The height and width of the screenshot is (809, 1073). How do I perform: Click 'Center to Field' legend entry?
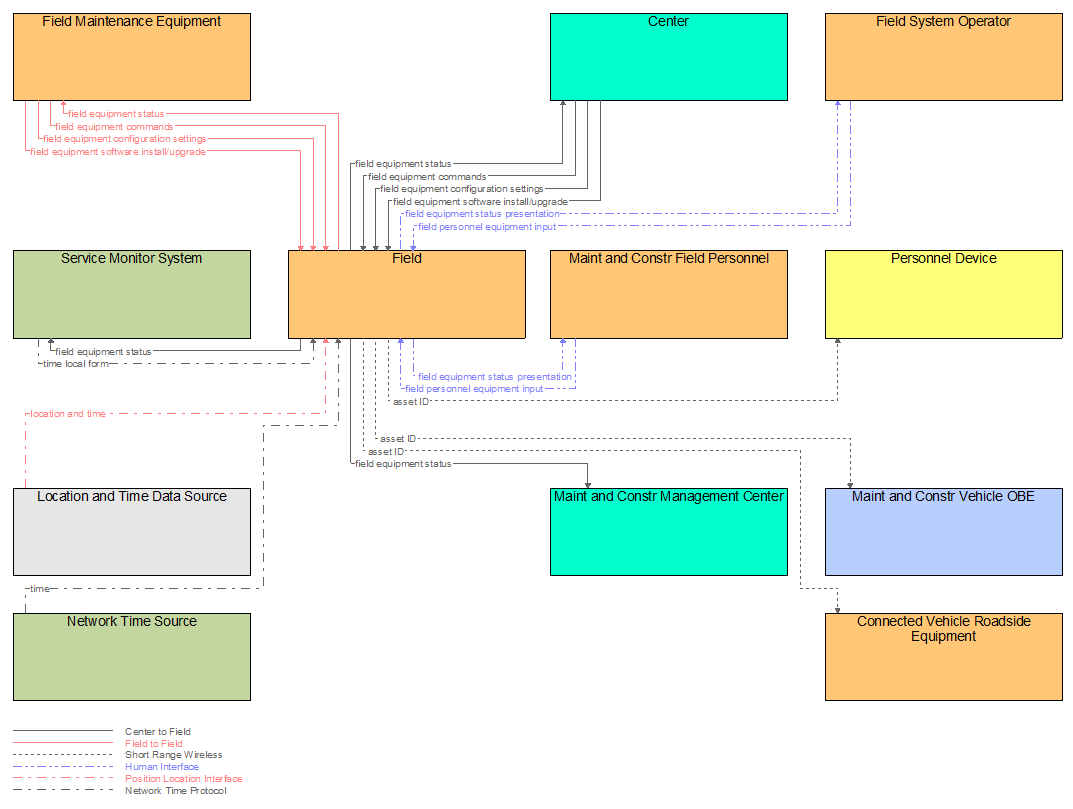[x=158, y=732]
